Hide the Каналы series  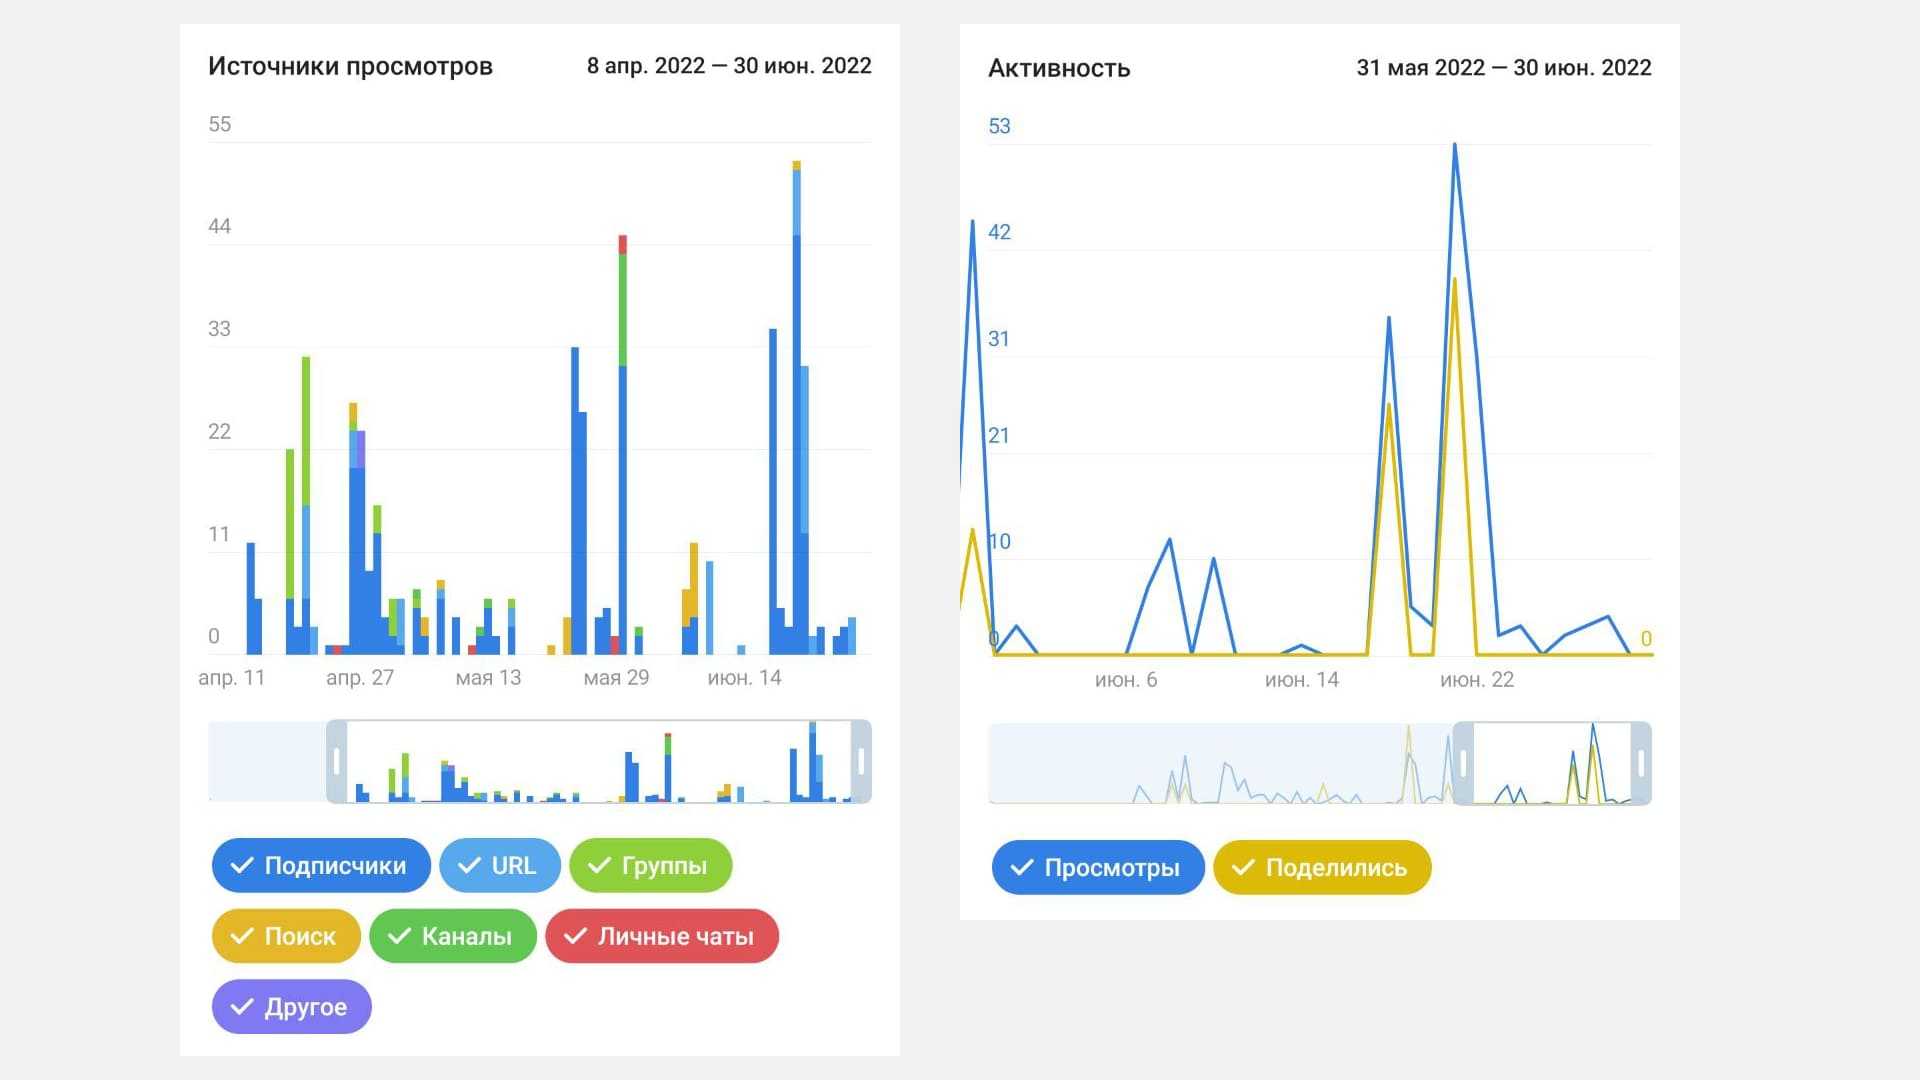(x=453, y=937)
